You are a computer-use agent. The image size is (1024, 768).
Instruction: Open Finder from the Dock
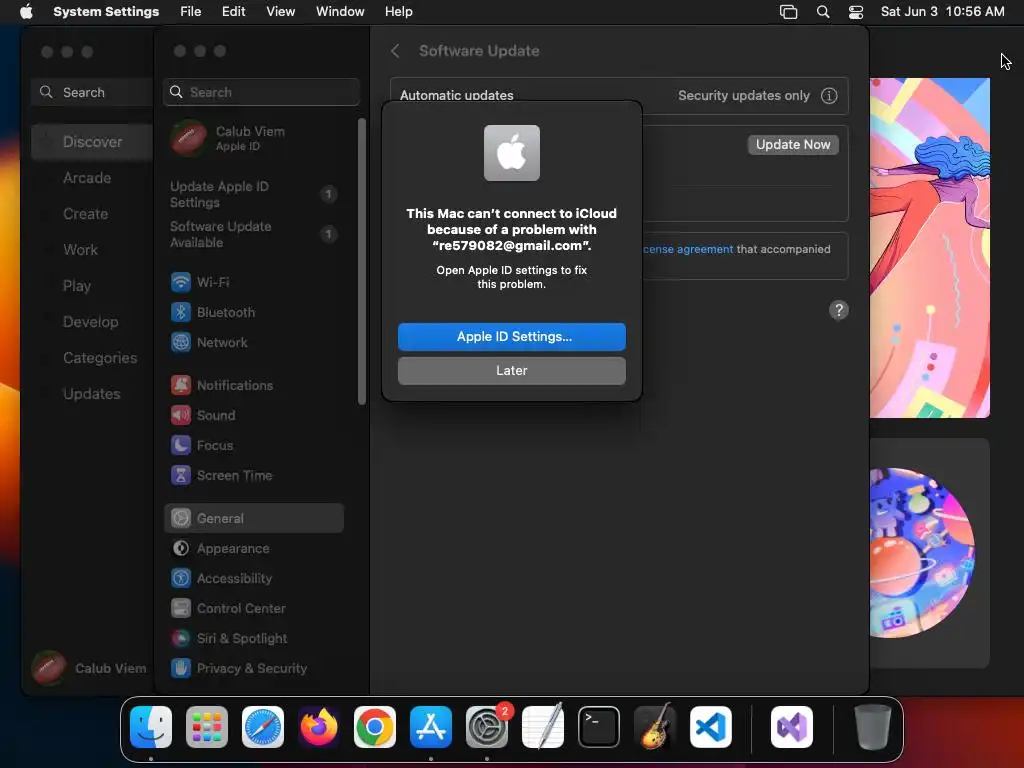[151, 727]
